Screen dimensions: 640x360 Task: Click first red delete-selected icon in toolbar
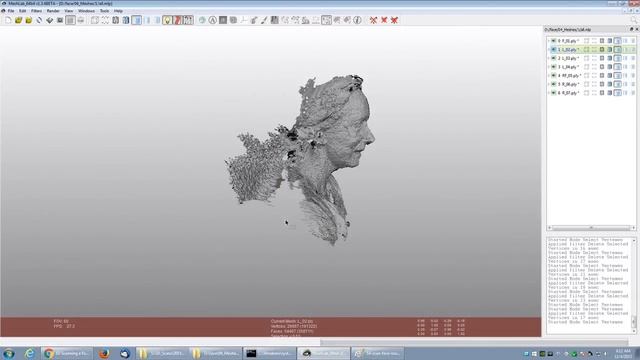click(x=373, y=20)
